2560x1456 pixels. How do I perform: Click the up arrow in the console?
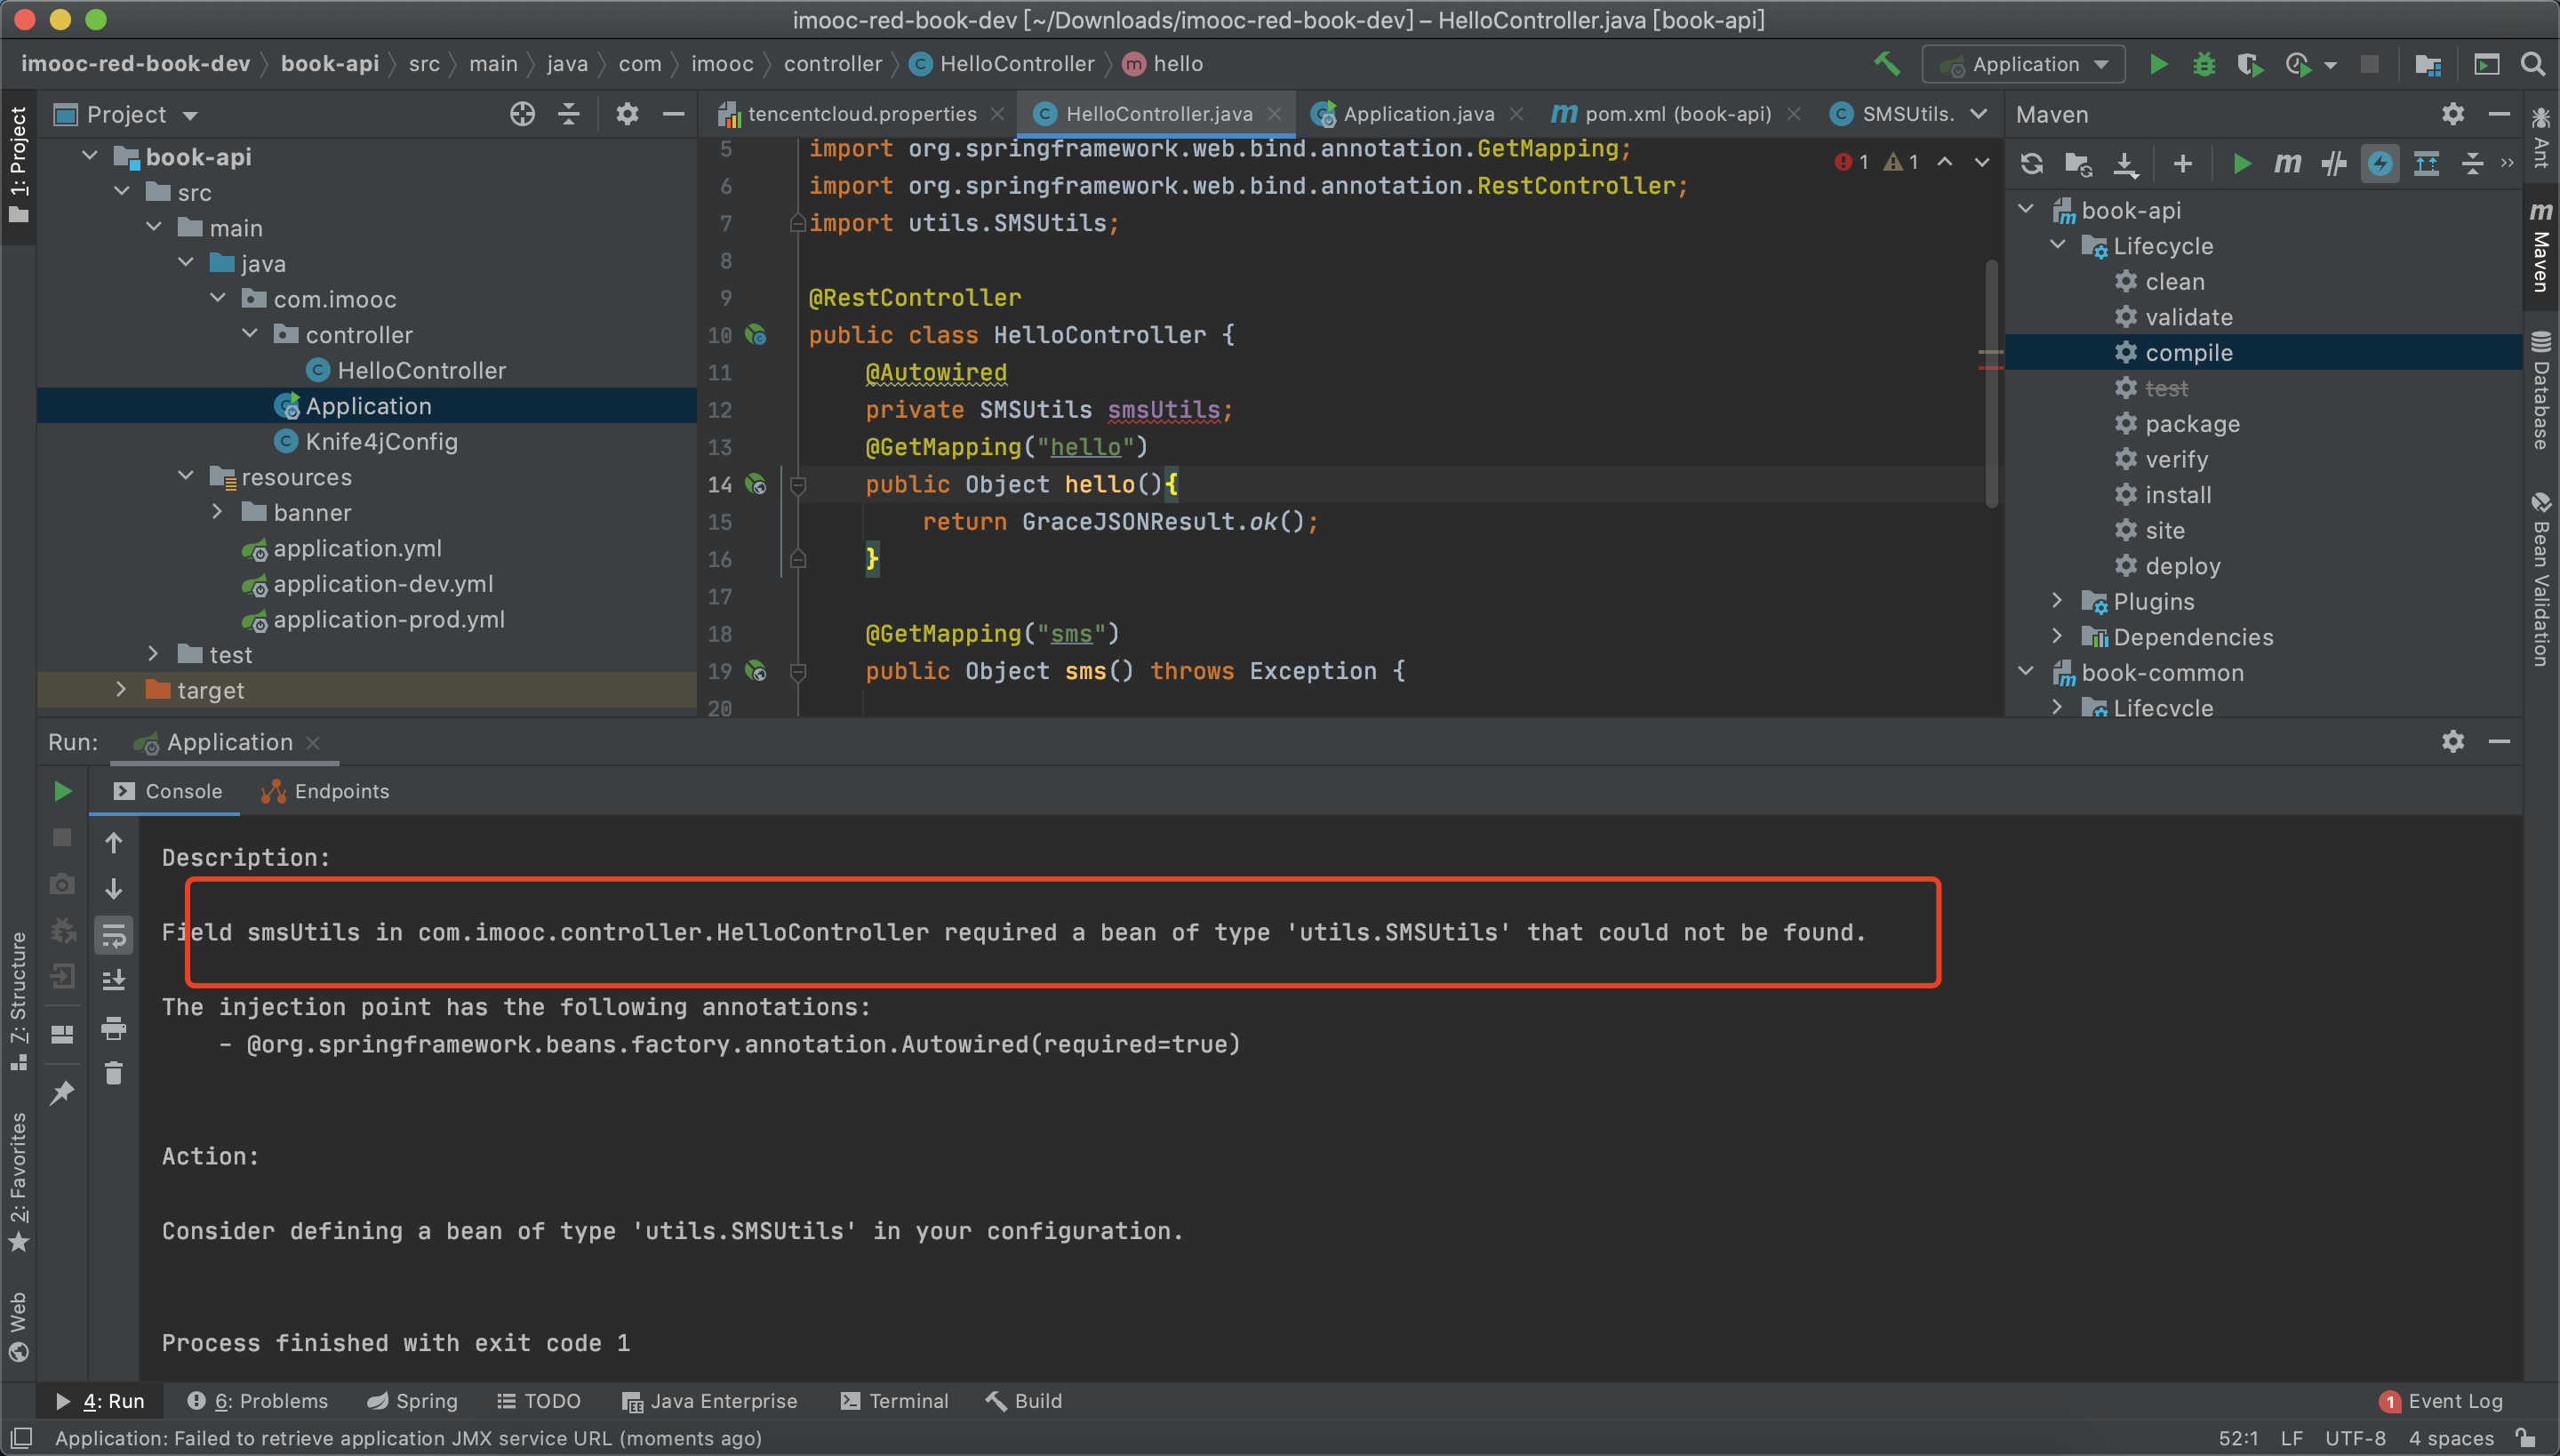(x=113, y=843)
